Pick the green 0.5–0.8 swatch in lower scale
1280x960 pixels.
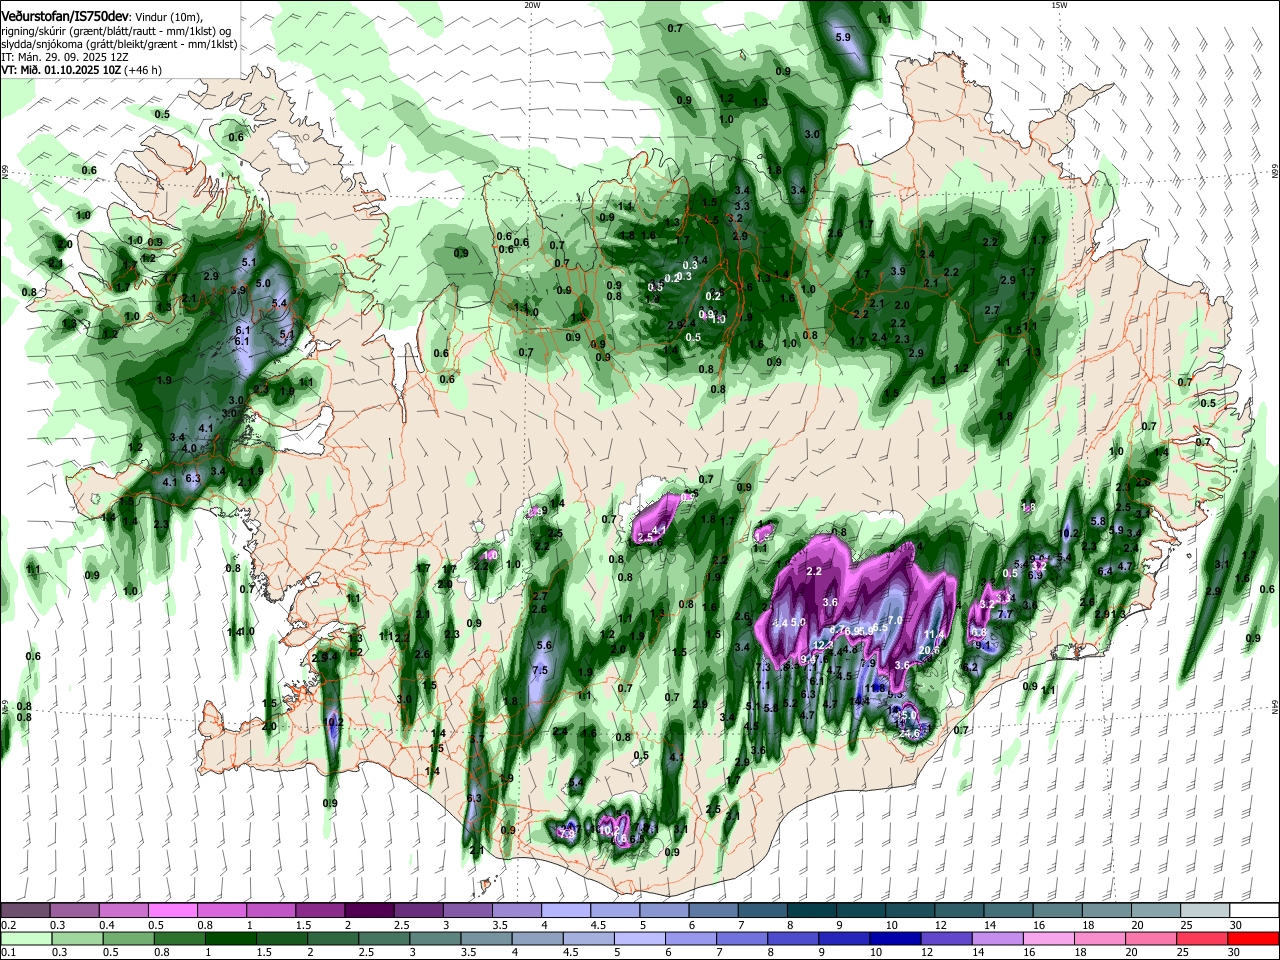(x=129, y=940)
